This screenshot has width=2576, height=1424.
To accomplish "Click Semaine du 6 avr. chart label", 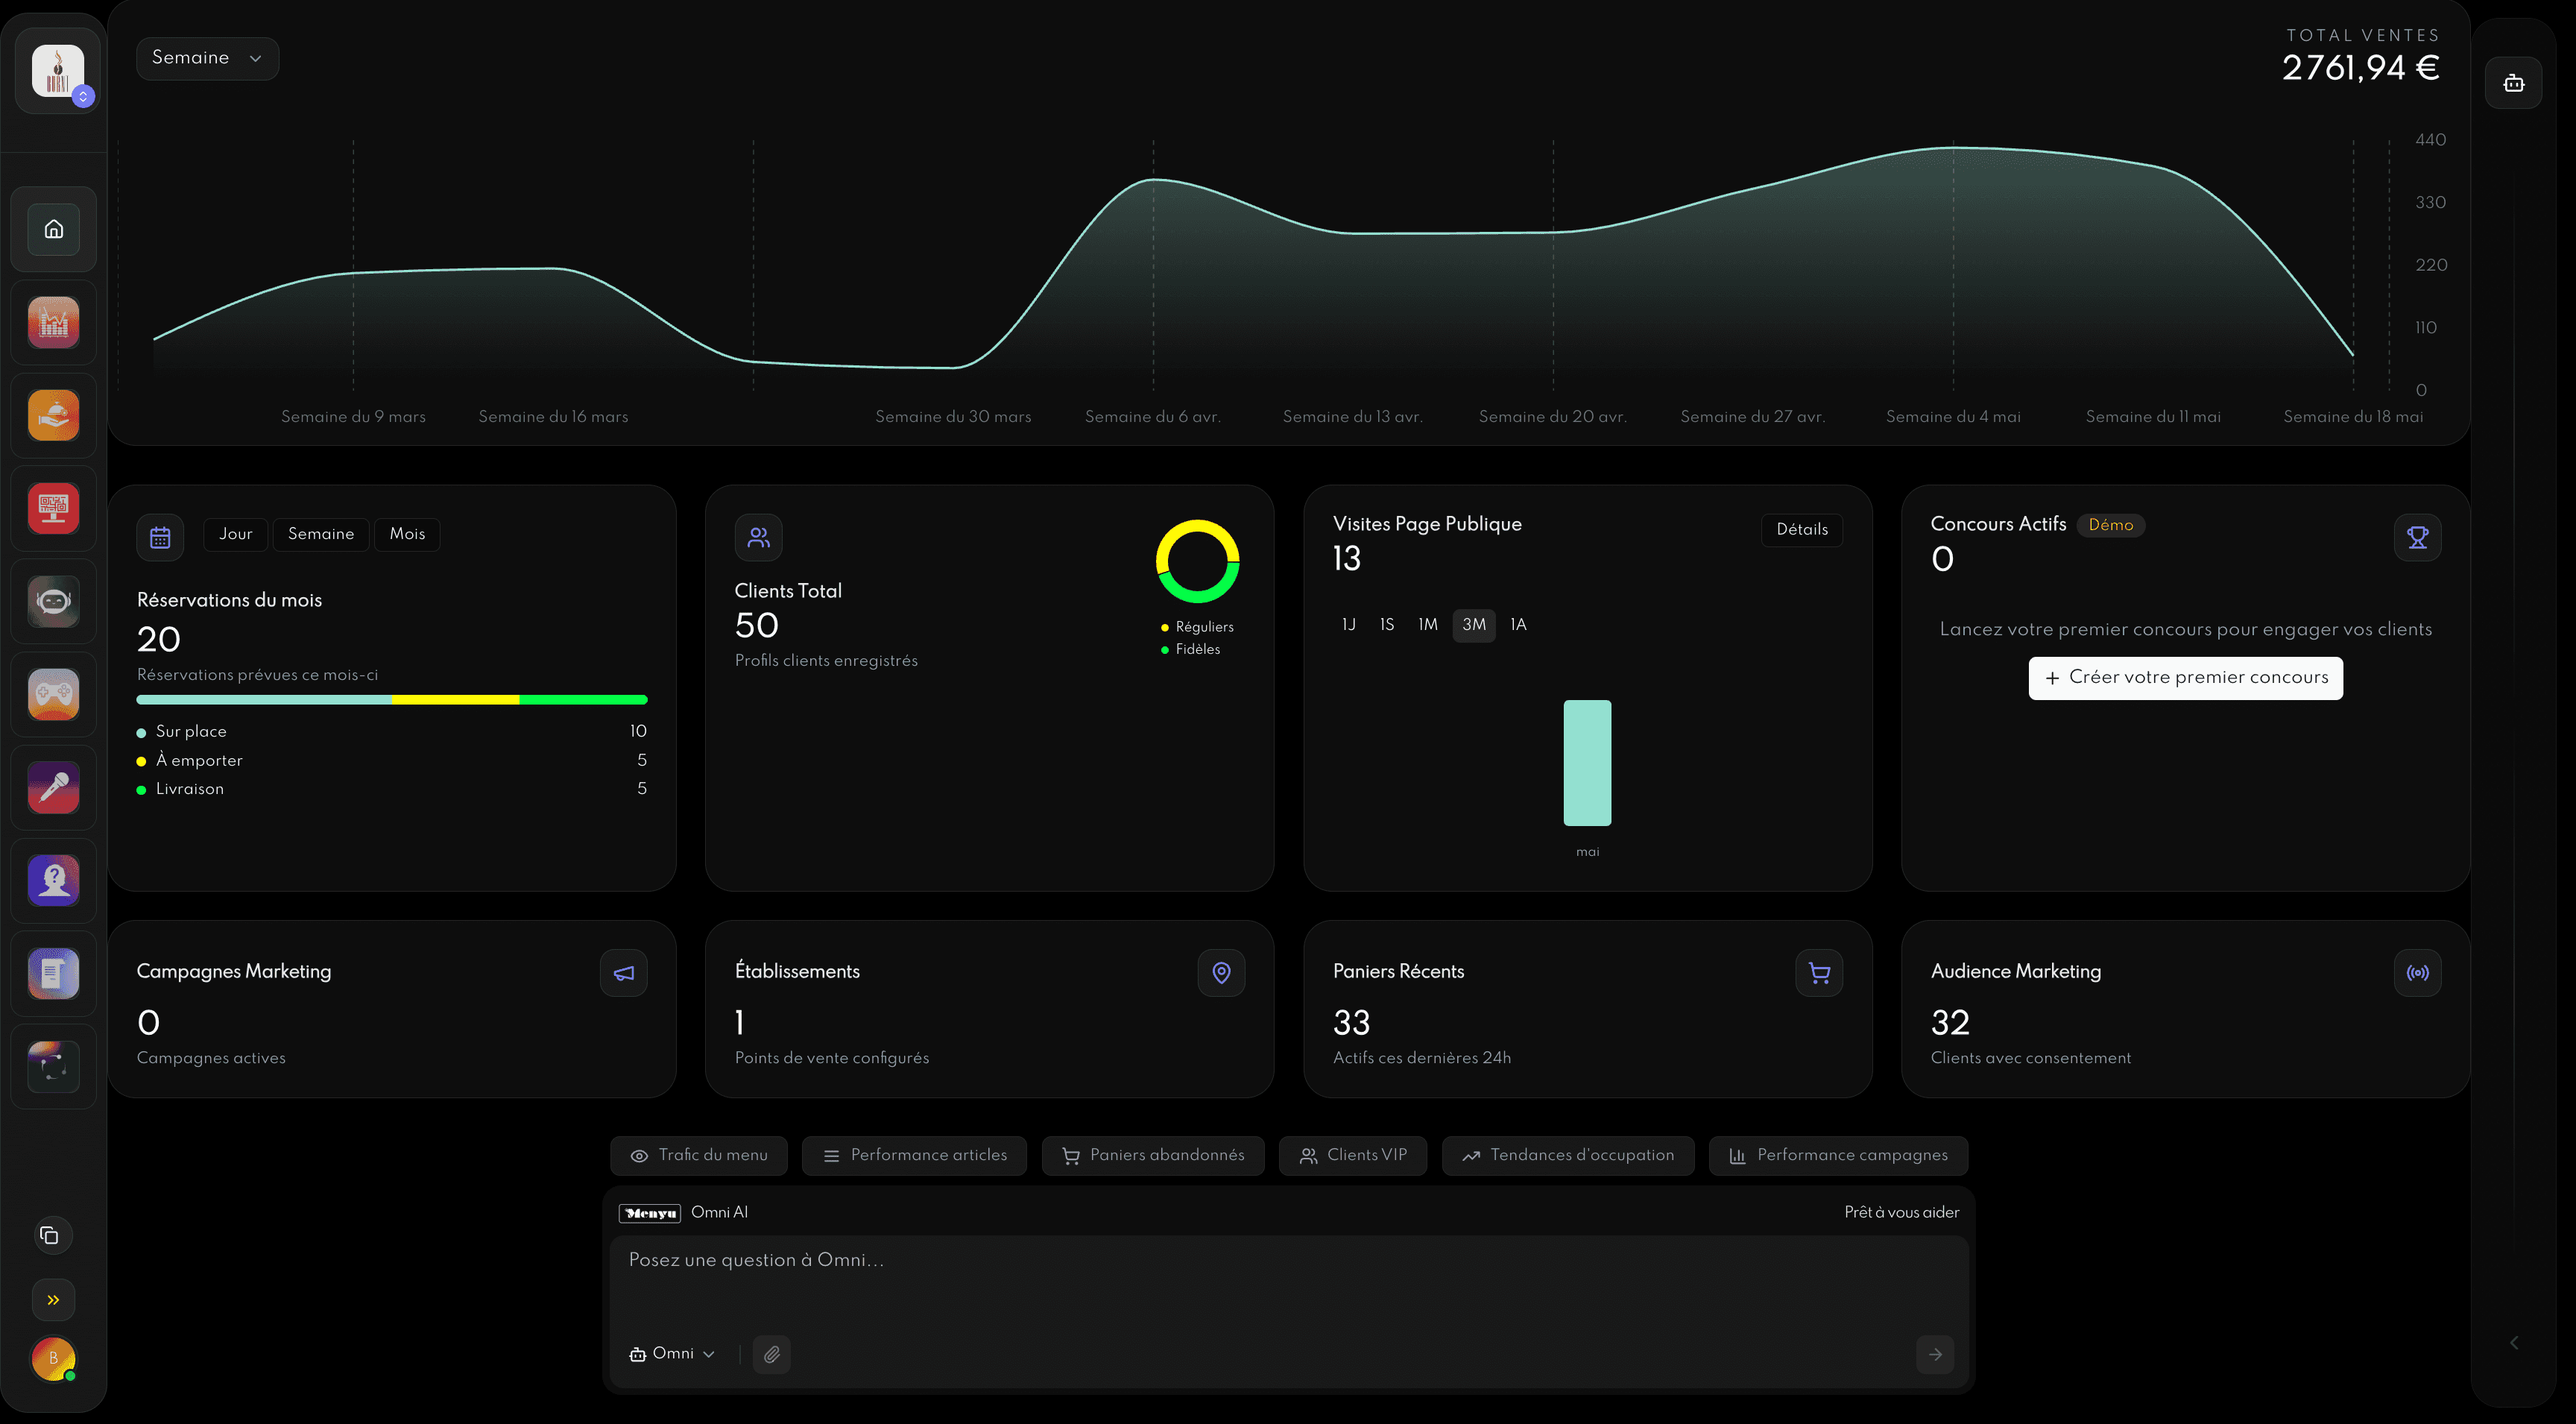I will click(1153, 417).
